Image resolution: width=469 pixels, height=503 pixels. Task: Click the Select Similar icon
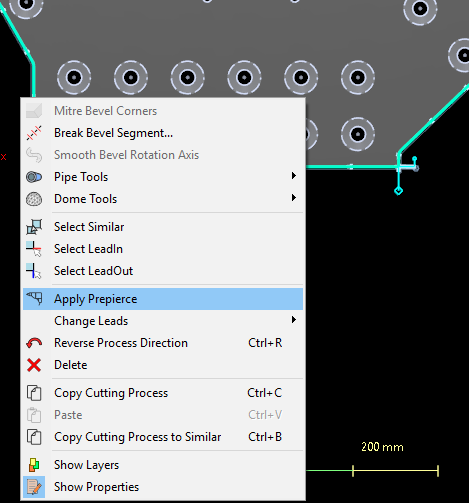(34, 227)
